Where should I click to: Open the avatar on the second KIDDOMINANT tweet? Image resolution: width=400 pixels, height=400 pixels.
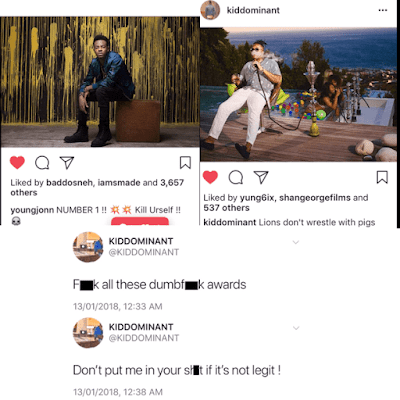(x=88, y=333)
